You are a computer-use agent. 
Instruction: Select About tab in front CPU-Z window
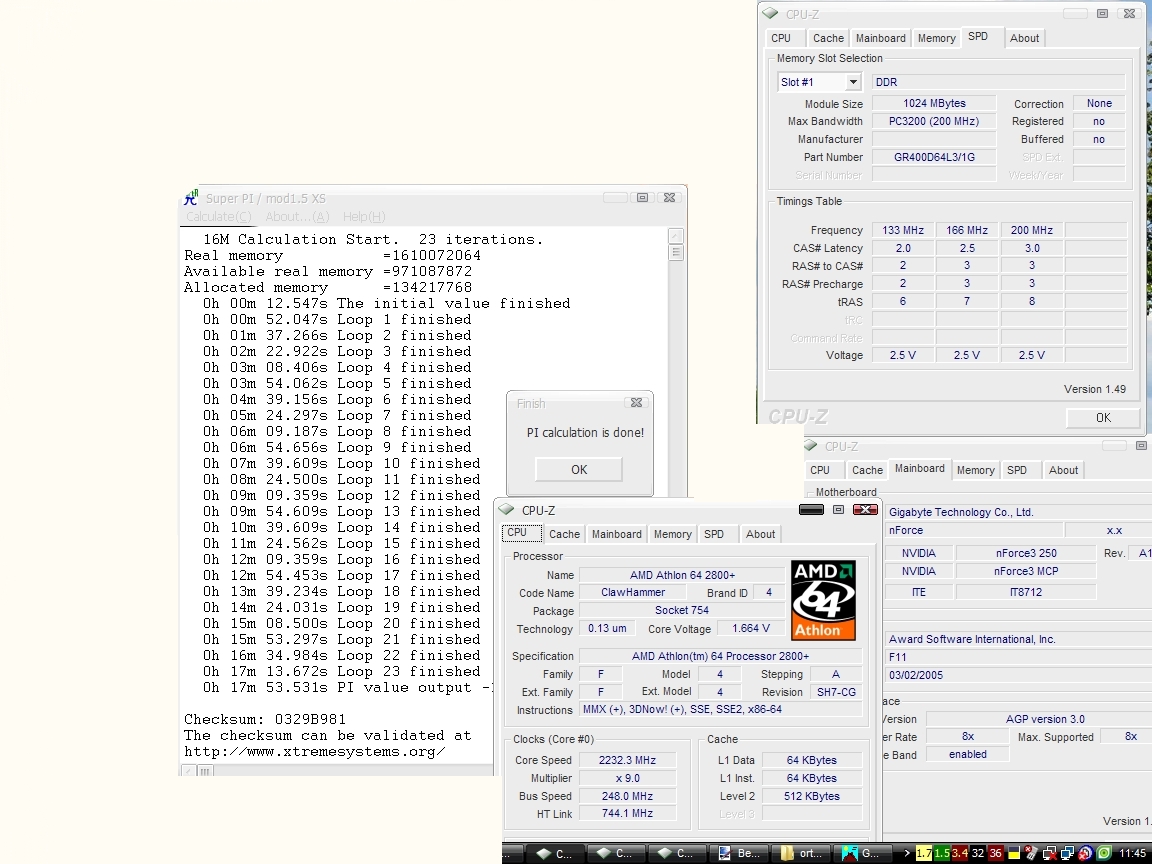point(760,534)
